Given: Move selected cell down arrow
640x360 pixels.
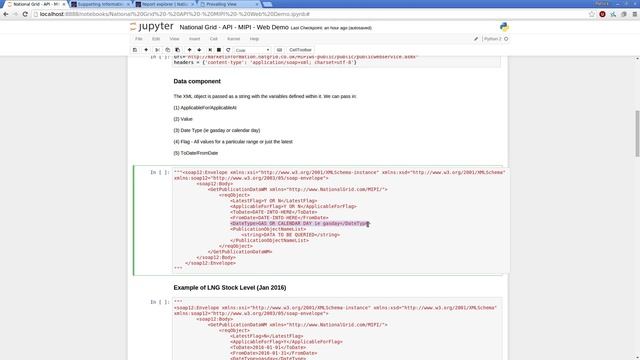Looking at the screenshot, I should pyautogui.click(x=199, y=50).
